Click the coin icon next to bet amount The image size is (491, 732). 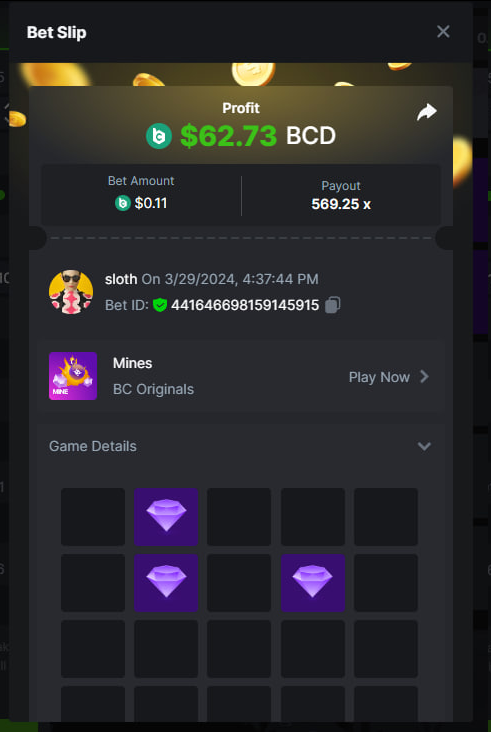click(123, 203)
